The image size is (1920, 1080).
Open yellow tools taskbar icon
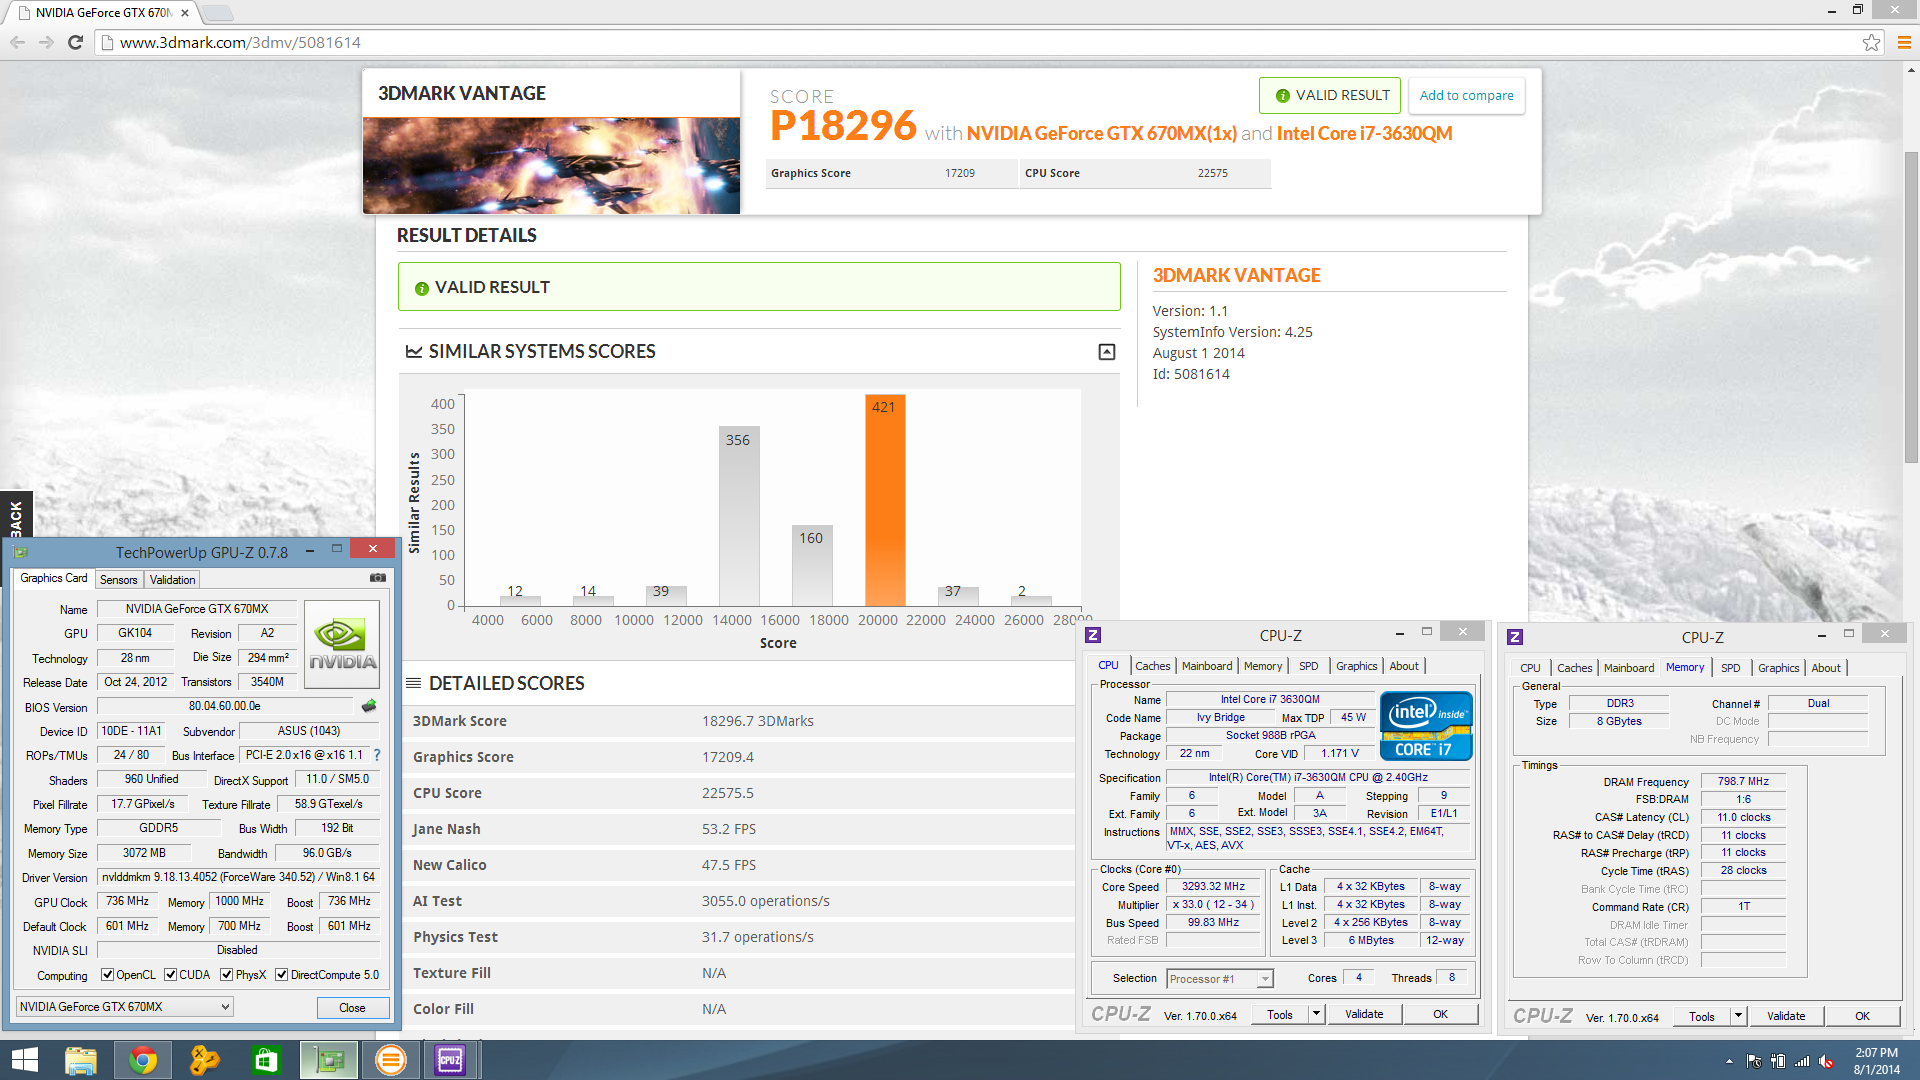[x=204, y=1060]
